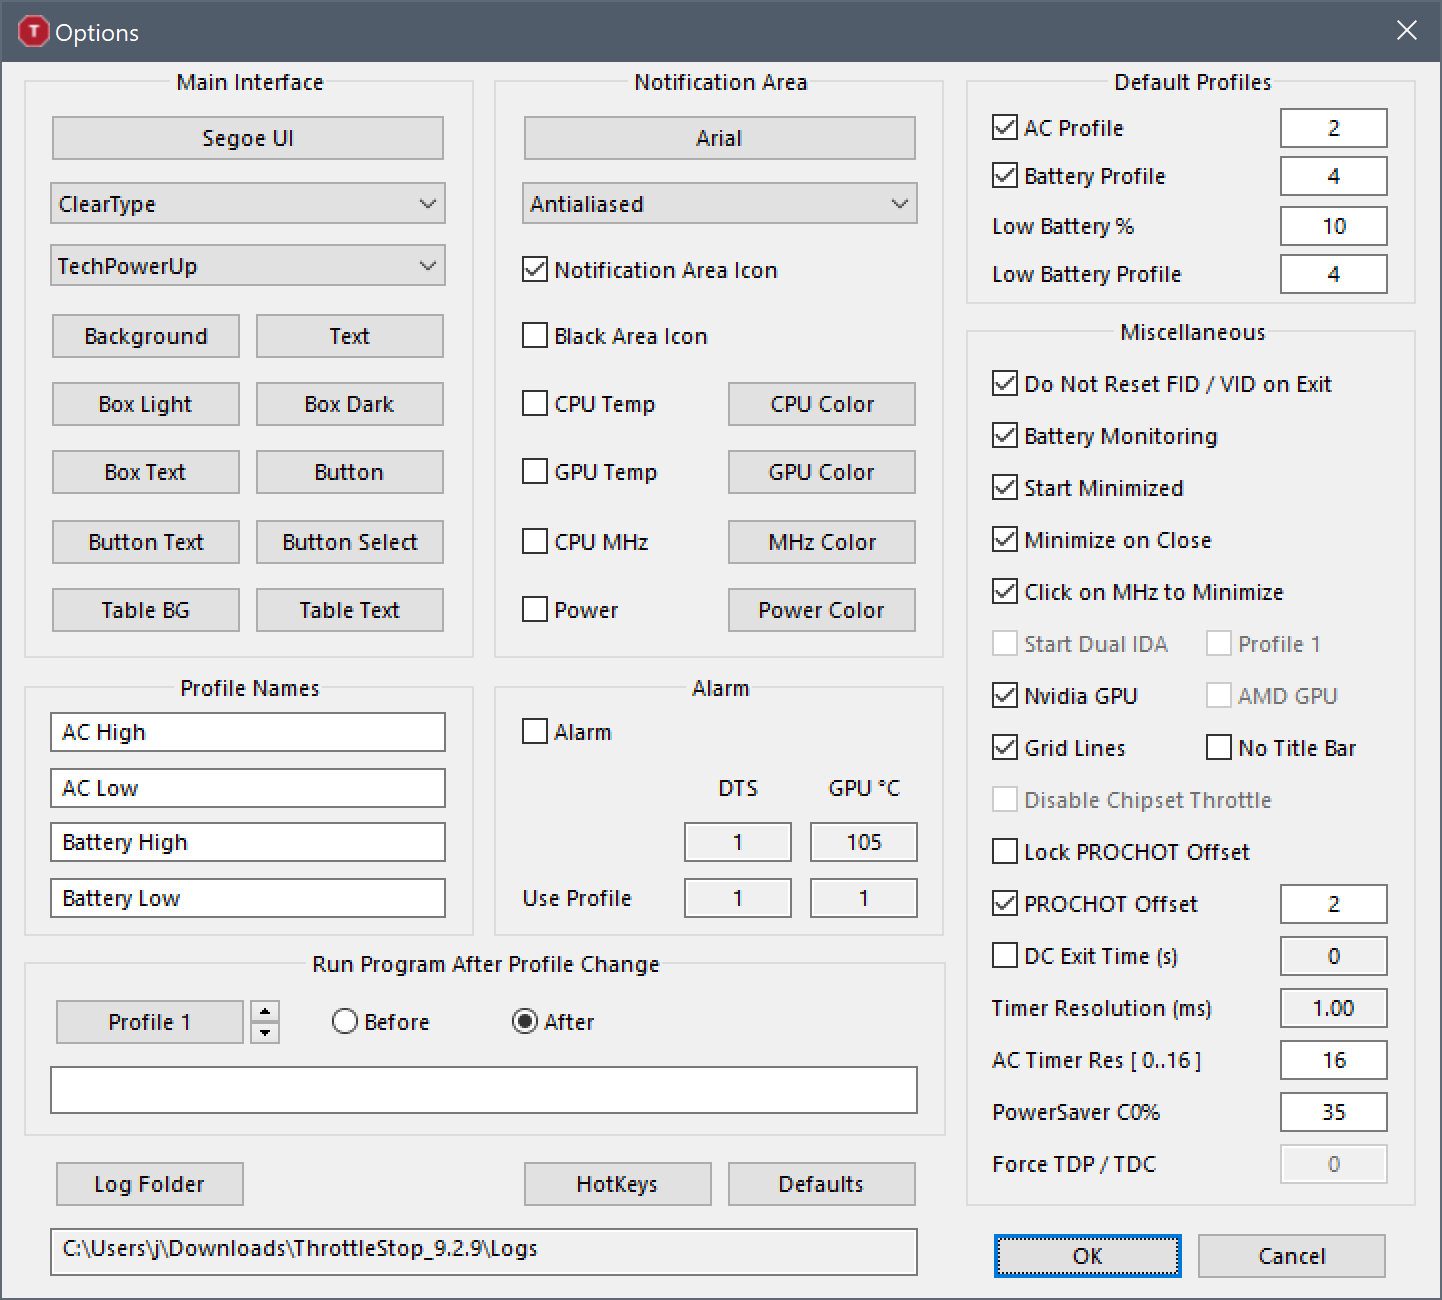Viewport: 1442px width, 1300px height.
Task: Click the Box Text color button
Action: tap(146, 472)
